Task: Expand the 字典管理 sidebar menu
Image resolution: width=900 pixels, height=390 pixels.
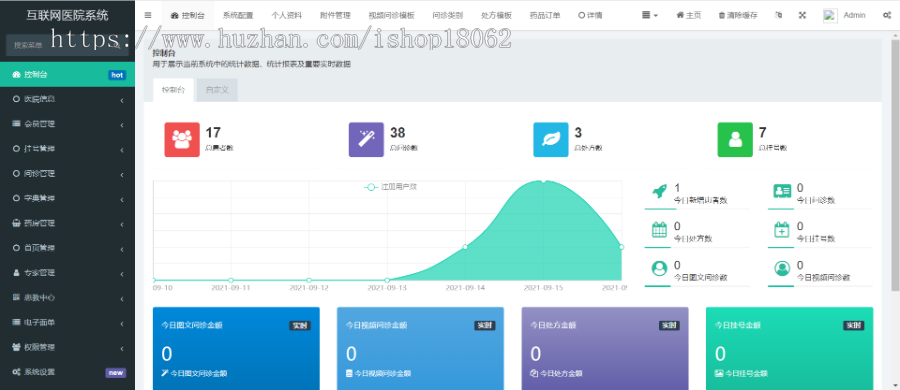Action: click(68, 198)
